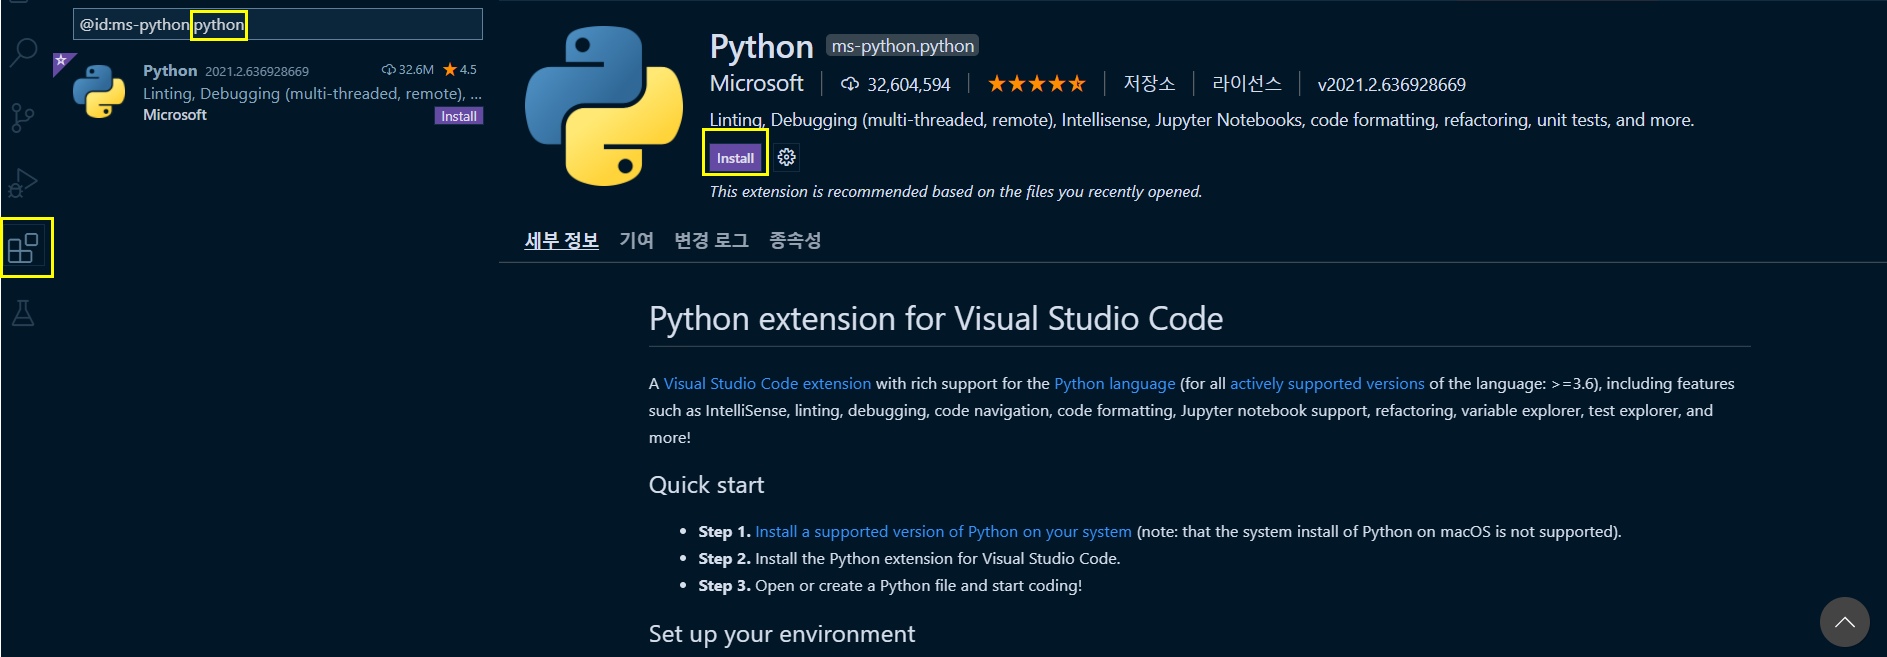Open the Python language link
The height and width of the screenshot is (657, 1887).
(1114, 384)
